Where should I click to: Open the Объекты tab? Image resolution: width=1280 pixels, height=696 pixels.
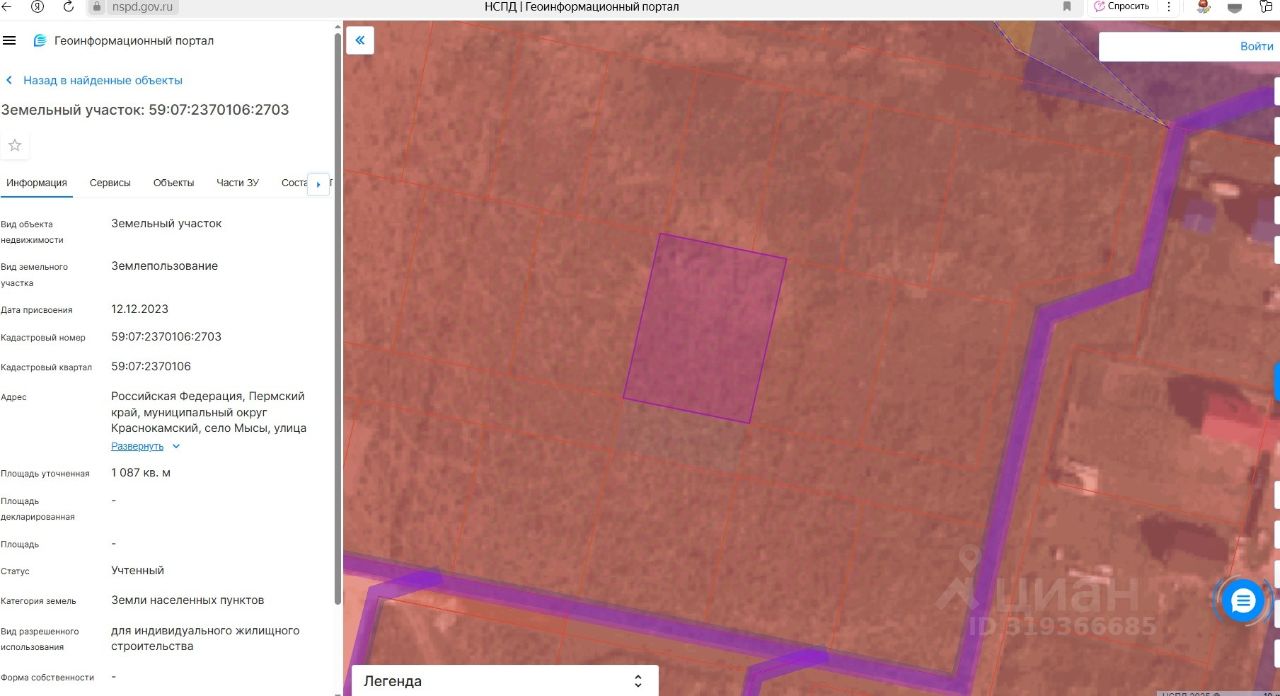(174, 183)
